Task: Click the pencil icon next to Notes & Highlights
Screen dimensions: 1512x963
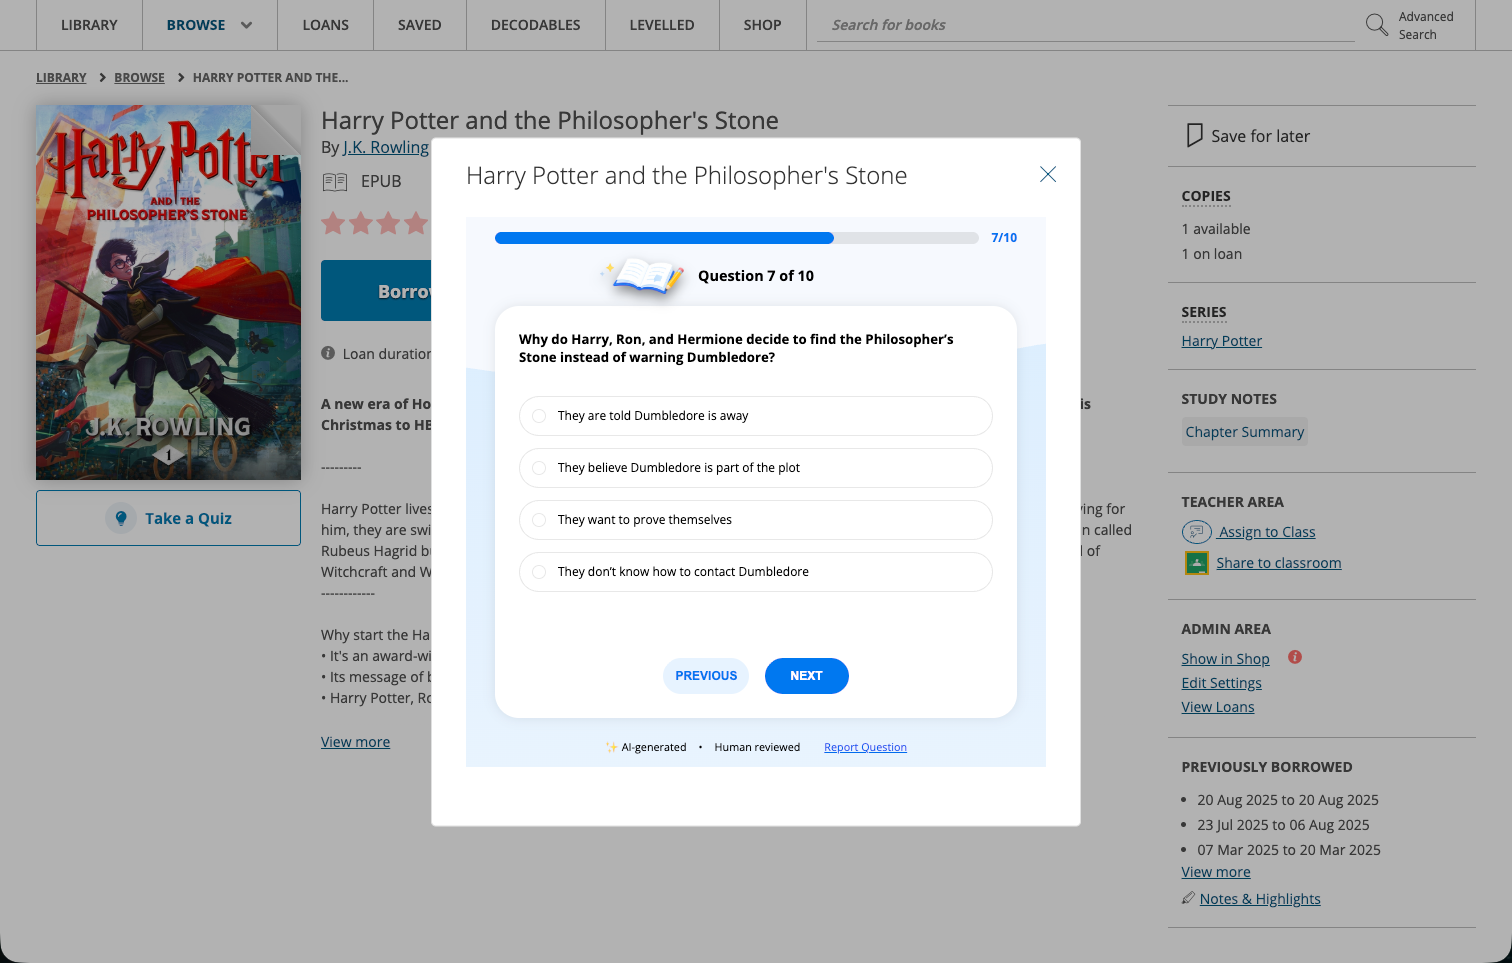Action: [x=1188, y=898]
